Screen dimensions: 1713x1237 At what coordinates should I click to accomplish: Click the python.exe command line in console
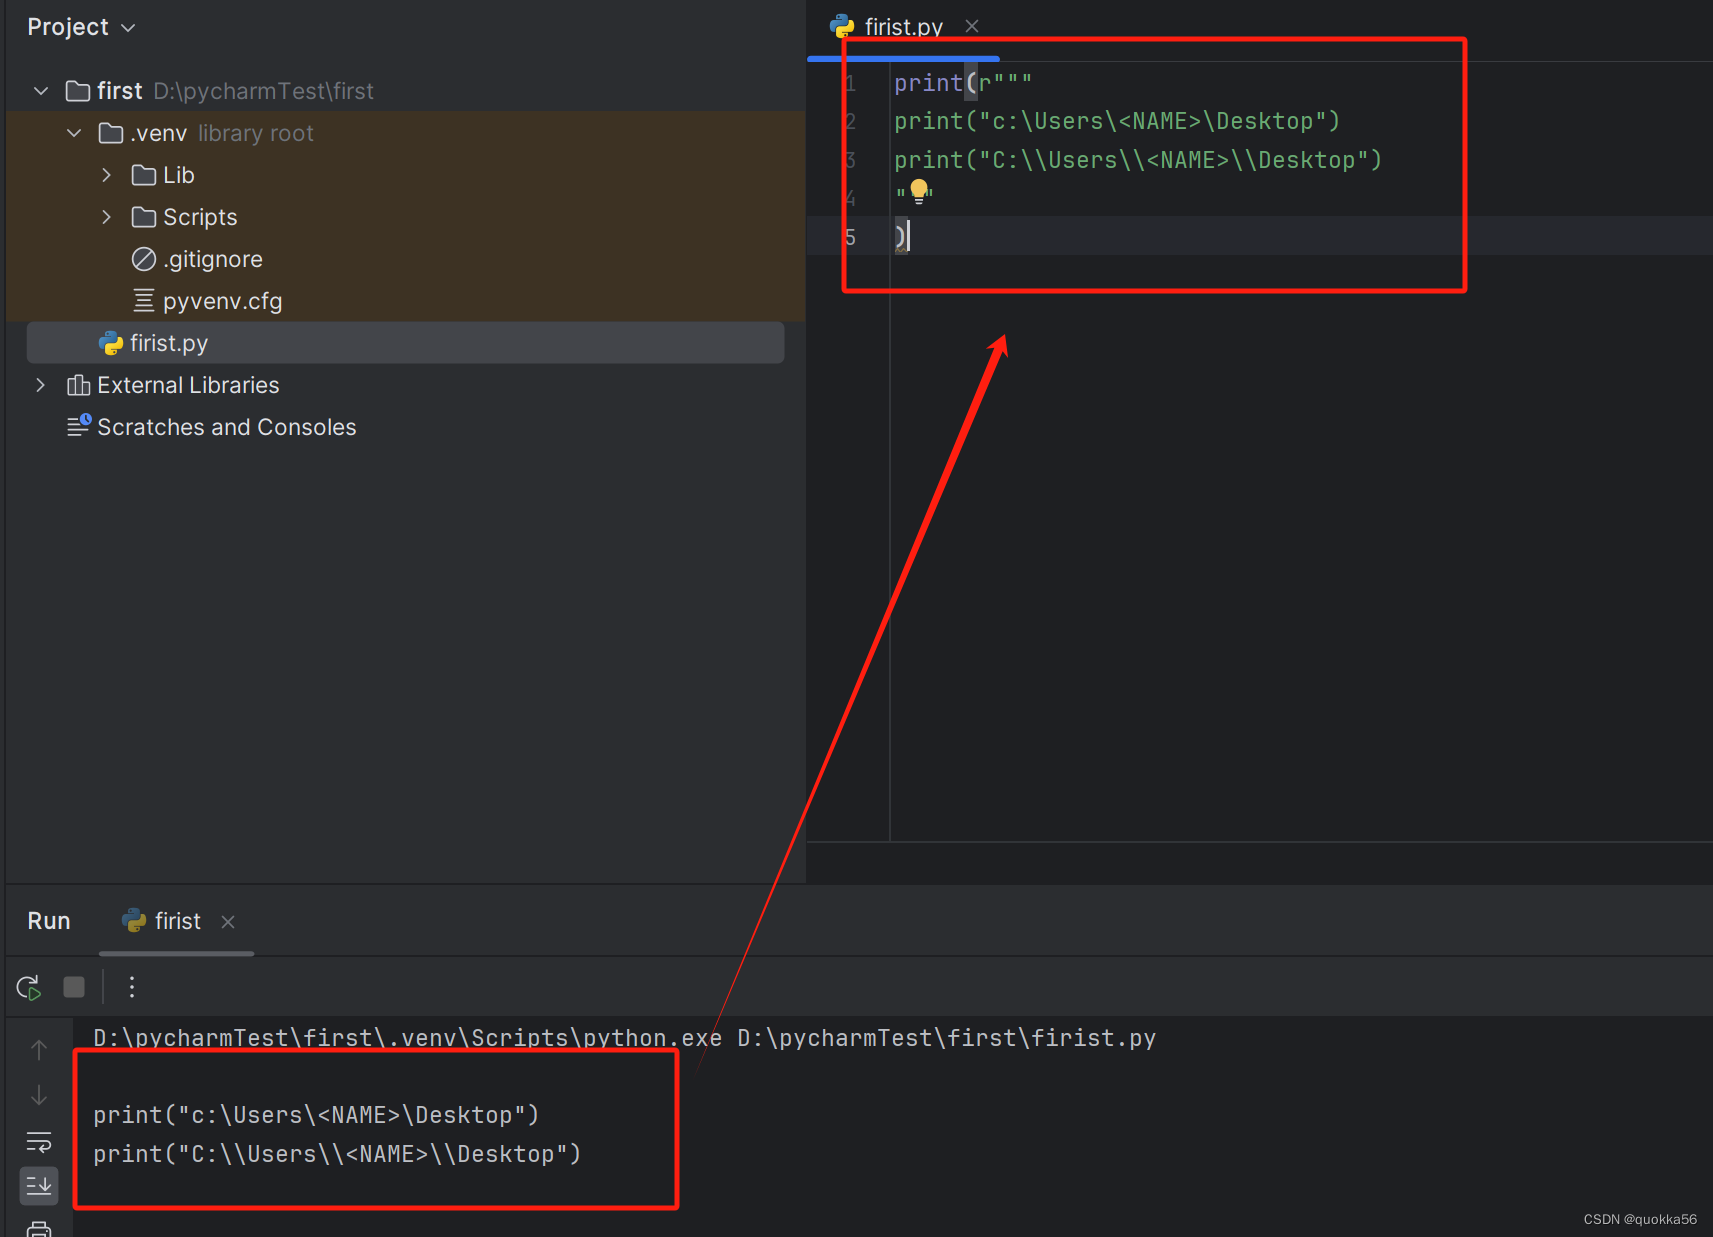[625, 1038]
